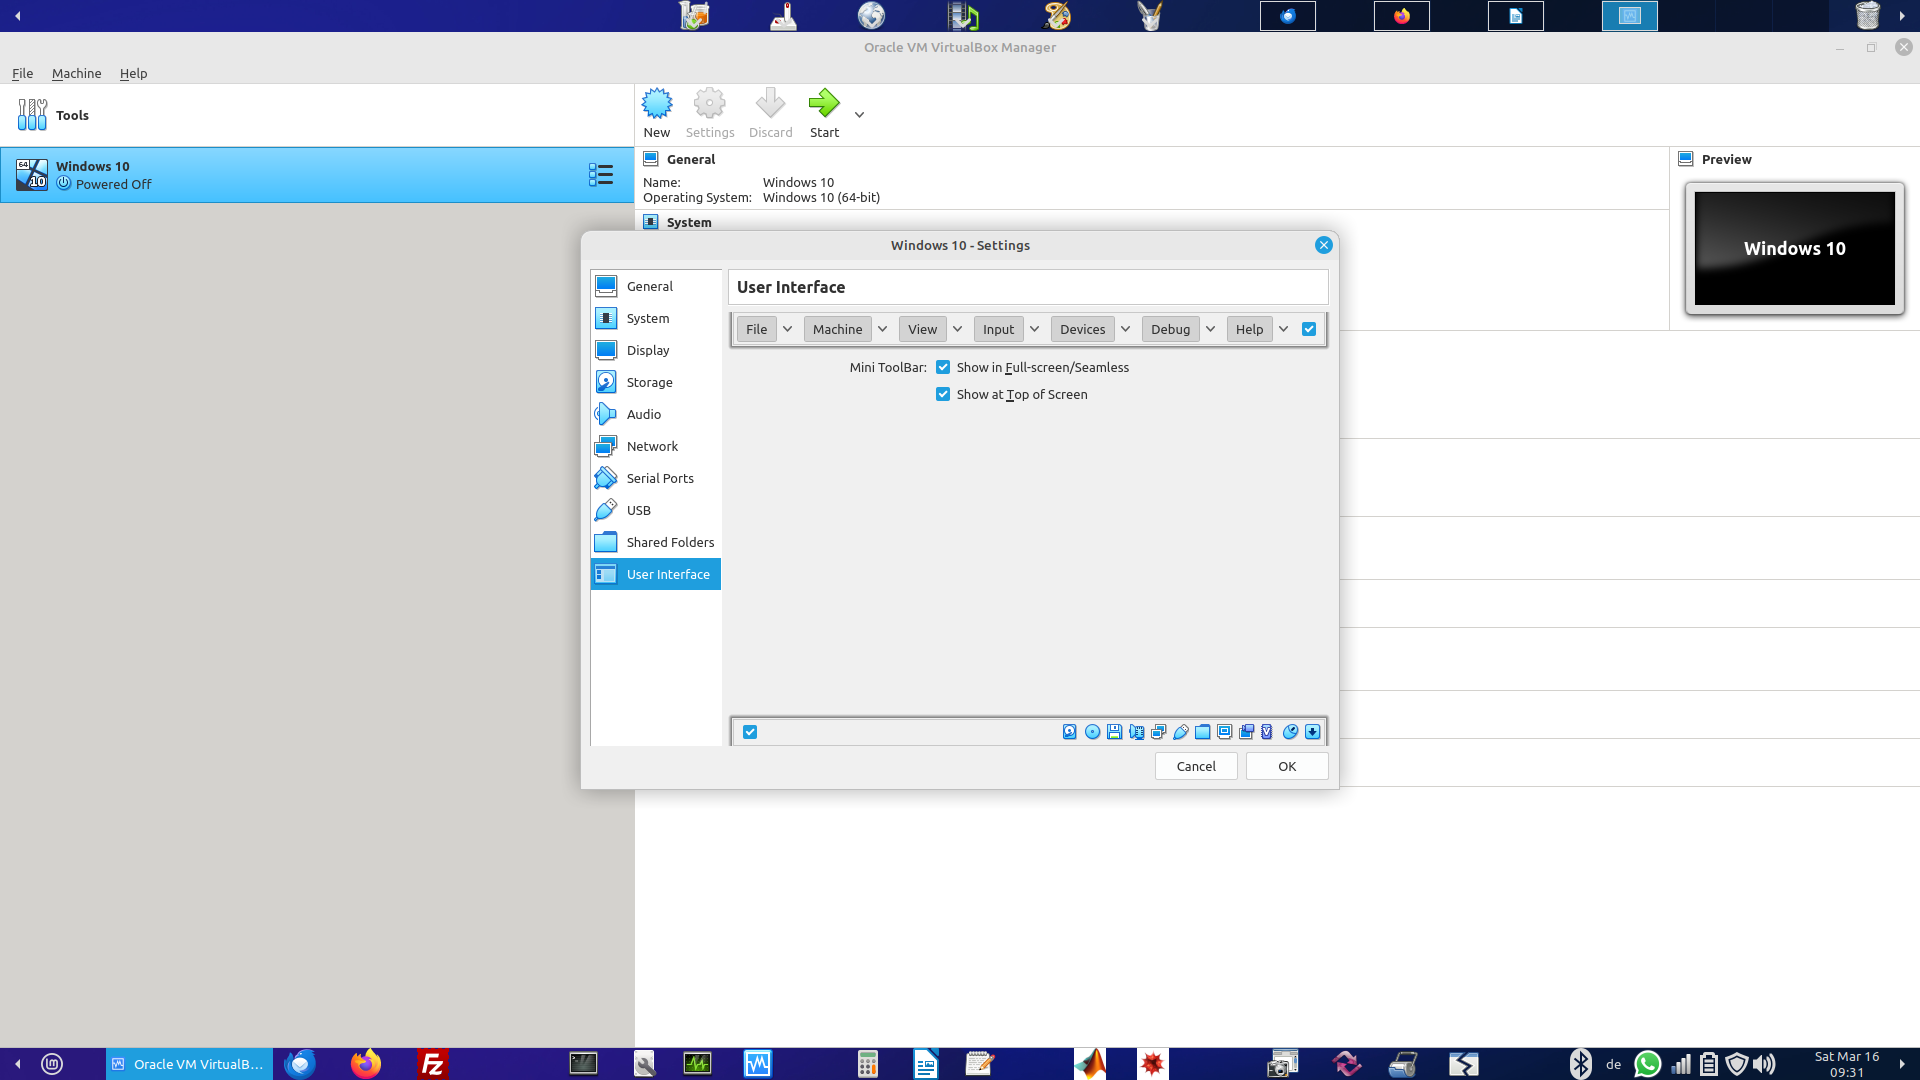Click display indicator in settings status bar
The width and height of the screenshot is (1920, 1080).
click(x=1224, y=732)
